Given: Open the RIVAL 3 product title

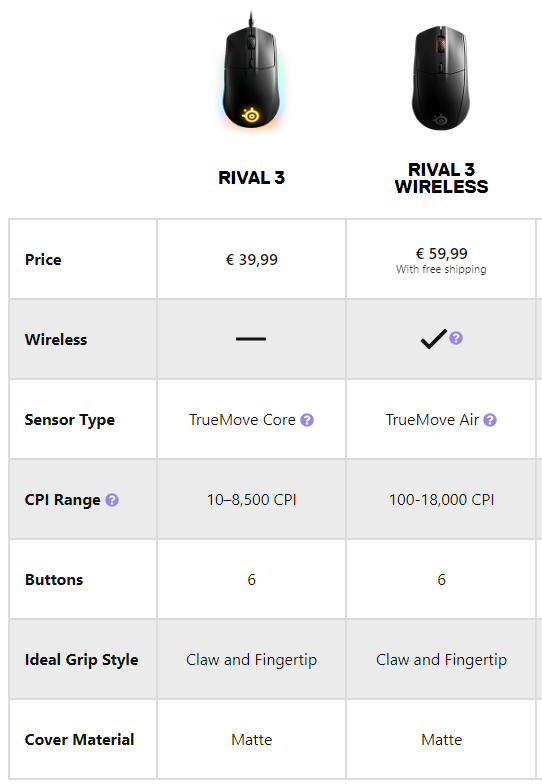Looking at the screenshot, I should point(252,178).
